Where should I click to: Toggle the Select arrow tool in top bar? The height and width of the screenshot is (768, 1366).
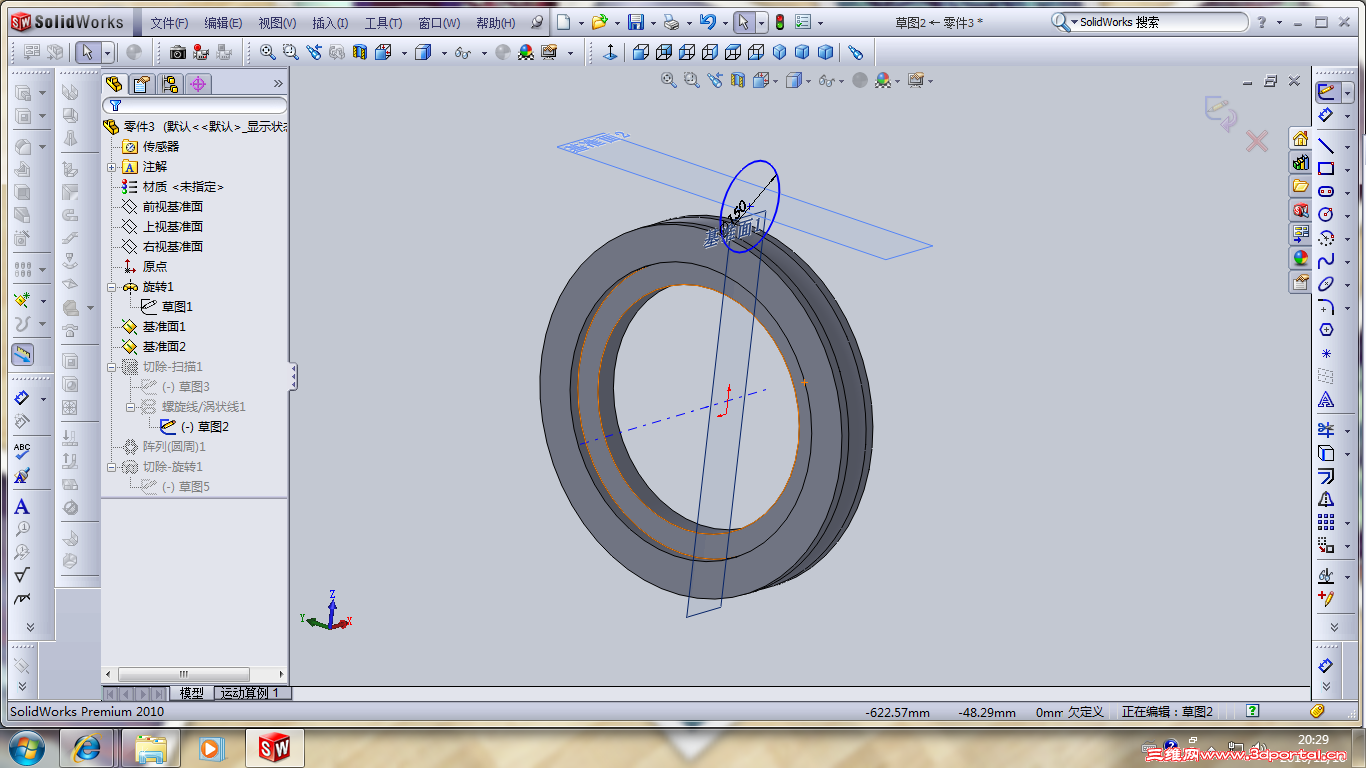pyautogui.click(x=743, y=22)
